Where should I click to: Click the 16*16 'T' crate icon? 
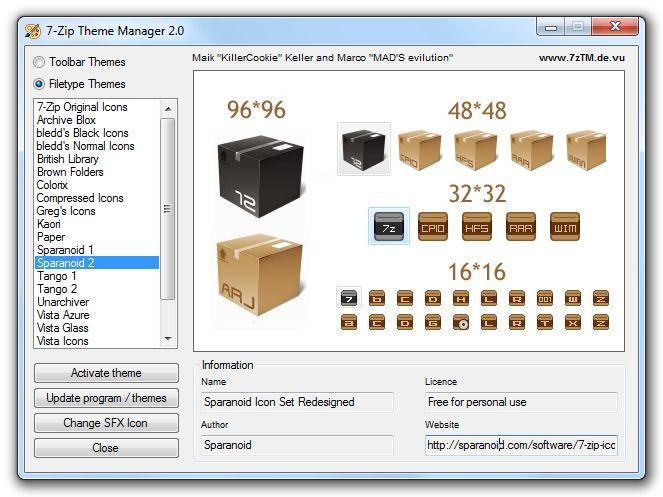pos(545,322)
